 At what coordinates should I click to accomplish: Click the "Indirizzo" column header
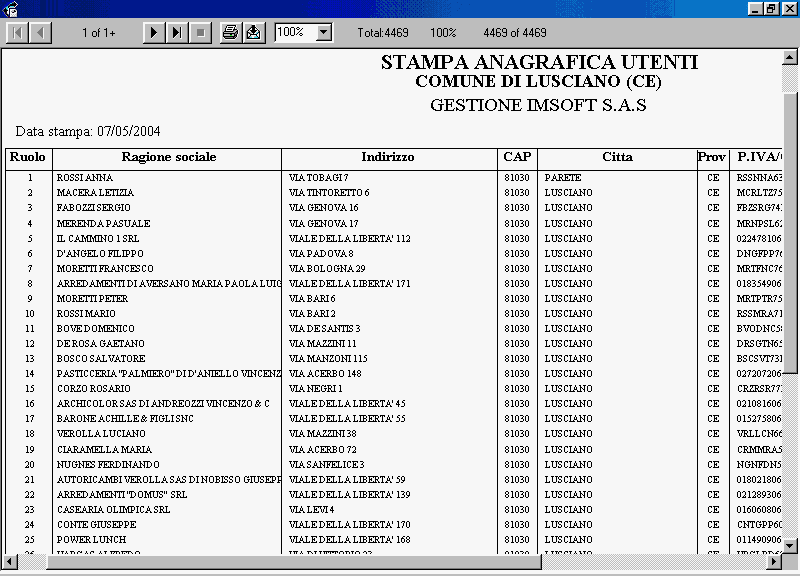point(388,157)
